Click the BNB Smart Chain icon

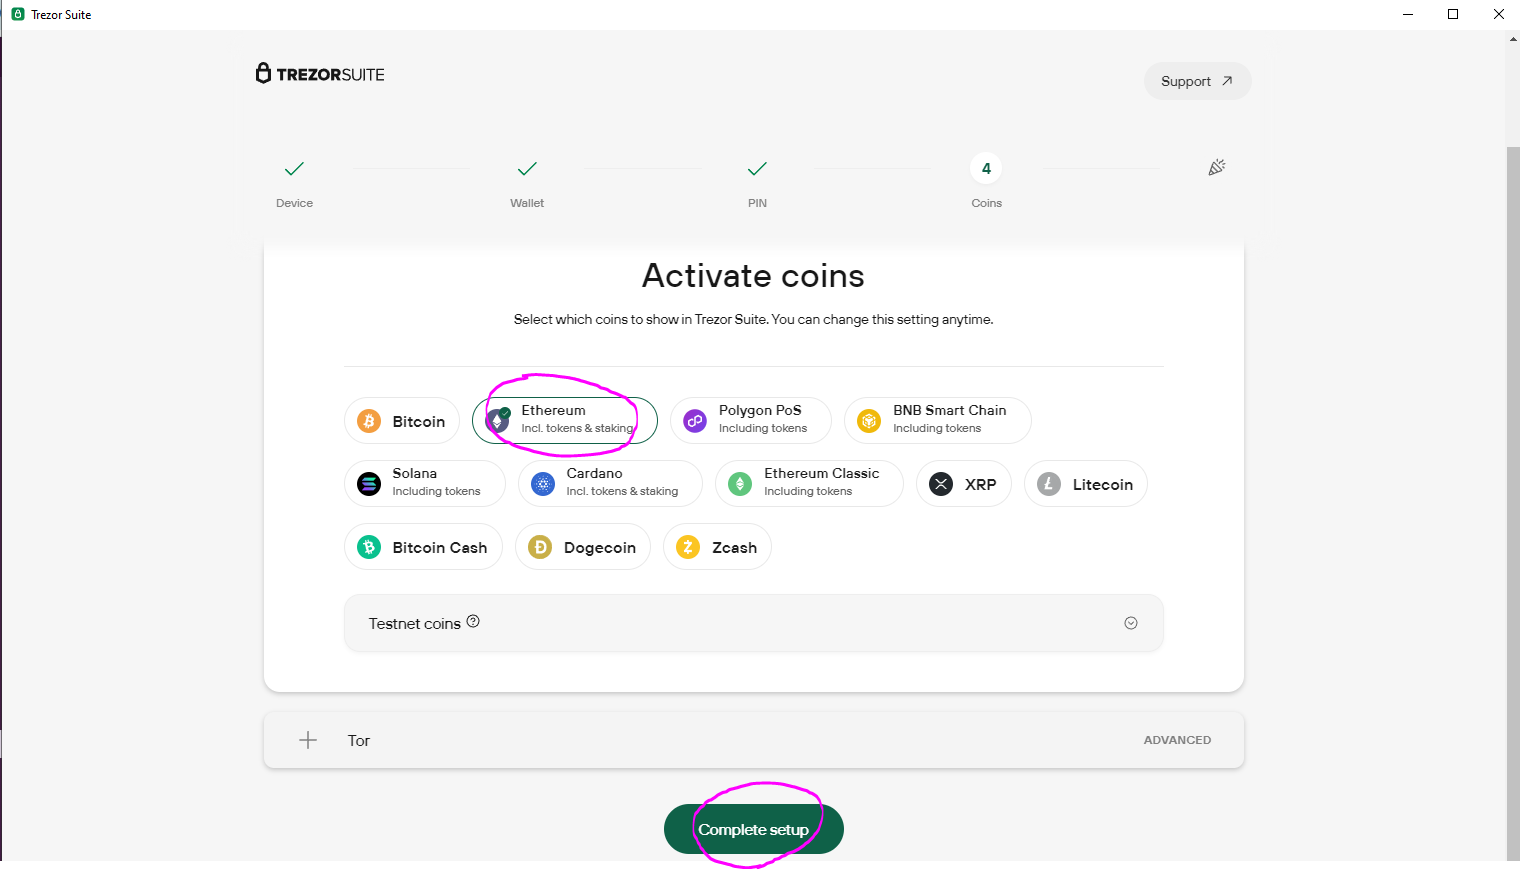869,421
